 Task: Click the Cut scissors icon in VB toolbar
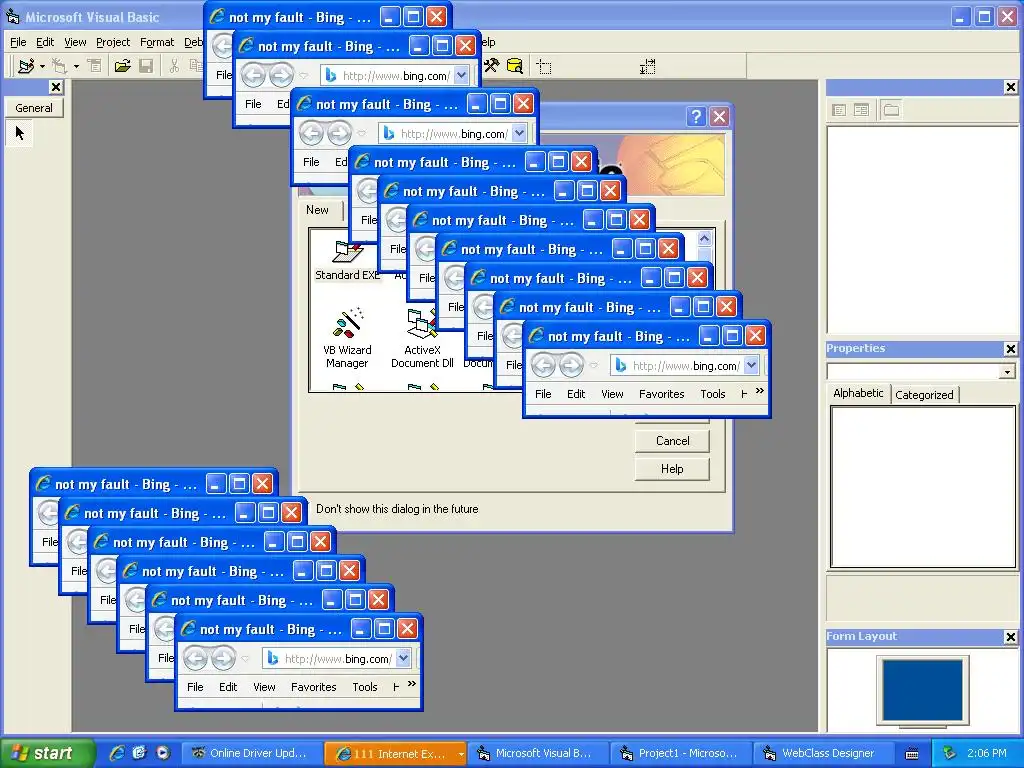[x=174, y=66]
